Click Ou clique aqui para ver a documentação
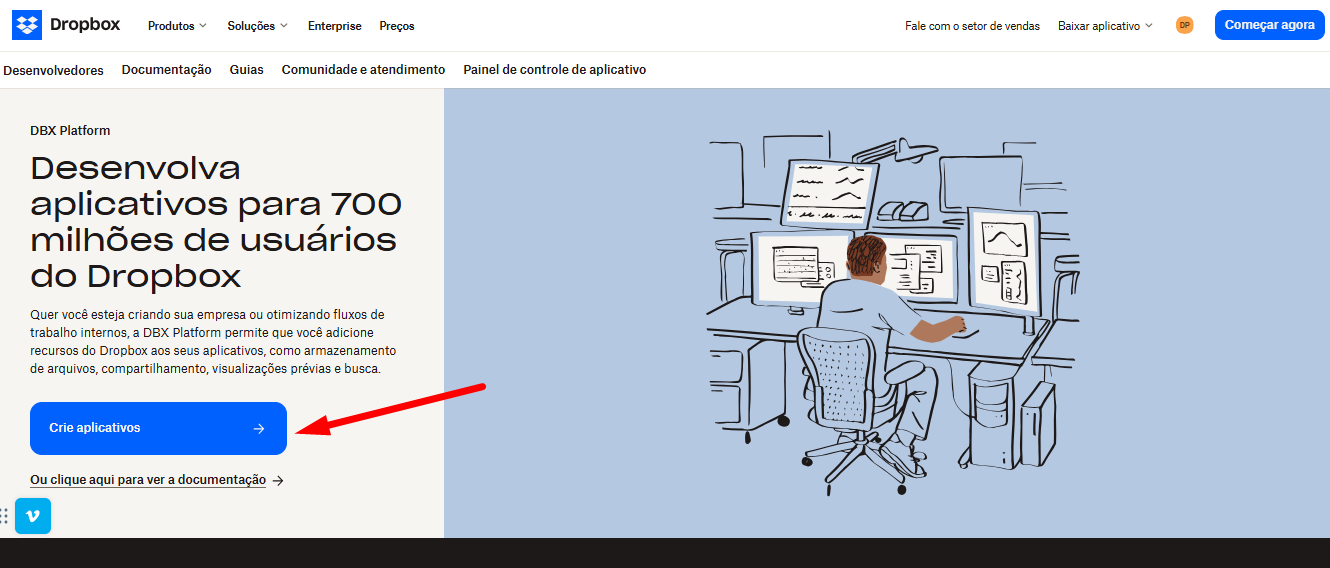 tap(148, 480)
